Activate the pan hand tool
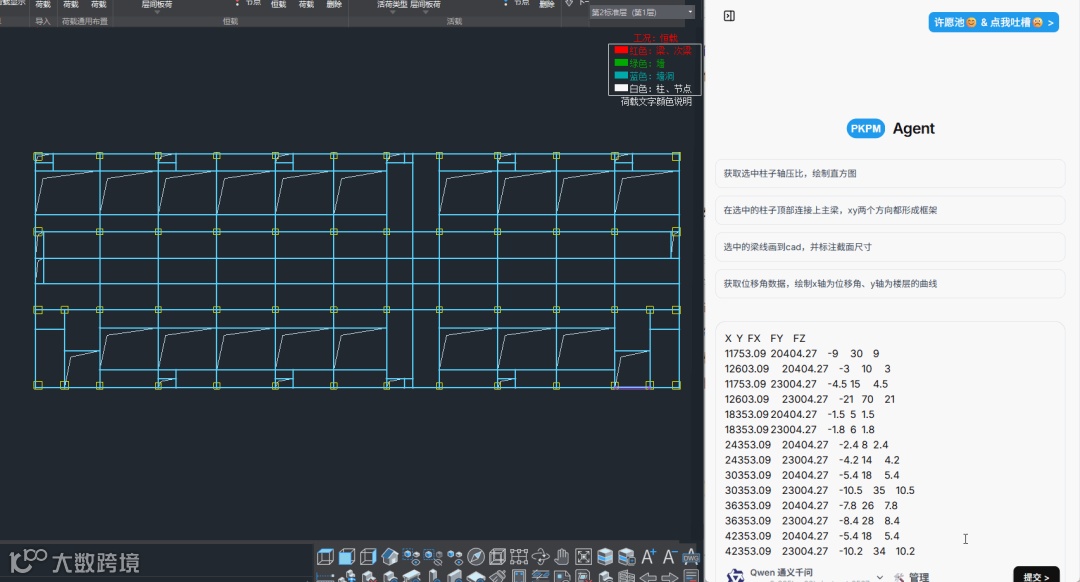The image size is (1080, 582). [x=562, y=557]
